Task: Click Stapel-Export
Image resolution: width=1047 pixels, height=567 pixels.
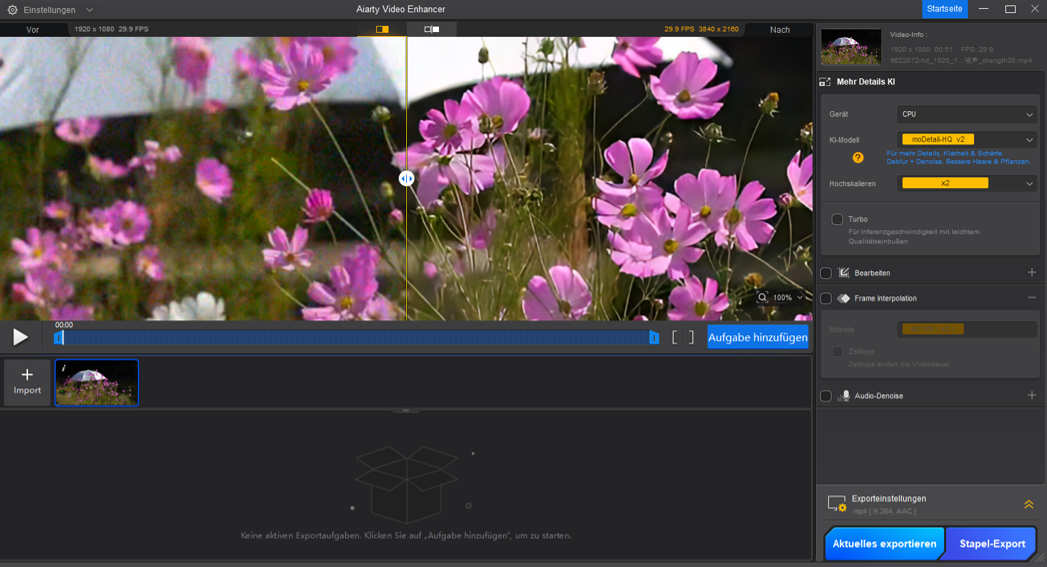Action: point(992,544)
